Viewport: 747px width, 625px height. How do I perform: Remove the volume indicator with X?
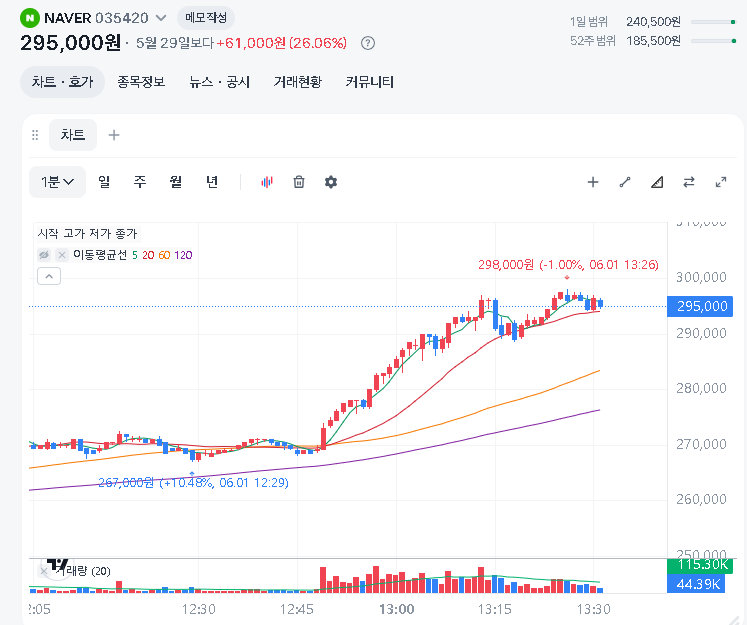tap(43, 571)
